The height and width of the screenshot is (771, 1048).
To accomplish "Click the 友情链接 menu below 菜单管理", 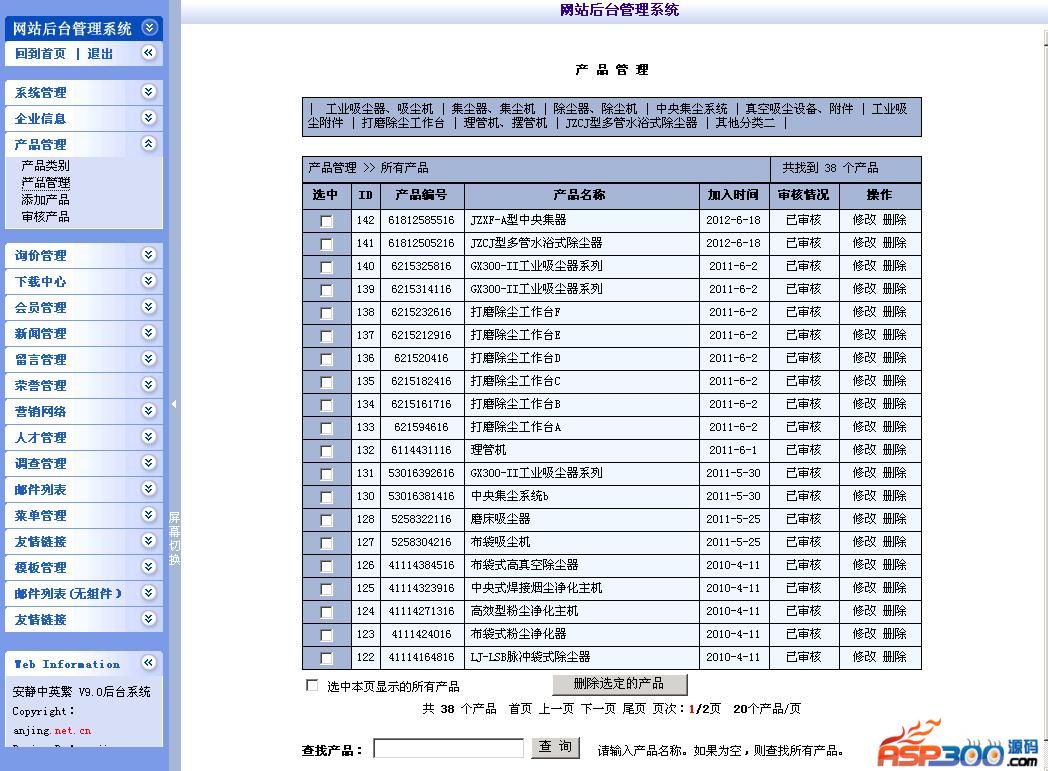I will [41, 542].
